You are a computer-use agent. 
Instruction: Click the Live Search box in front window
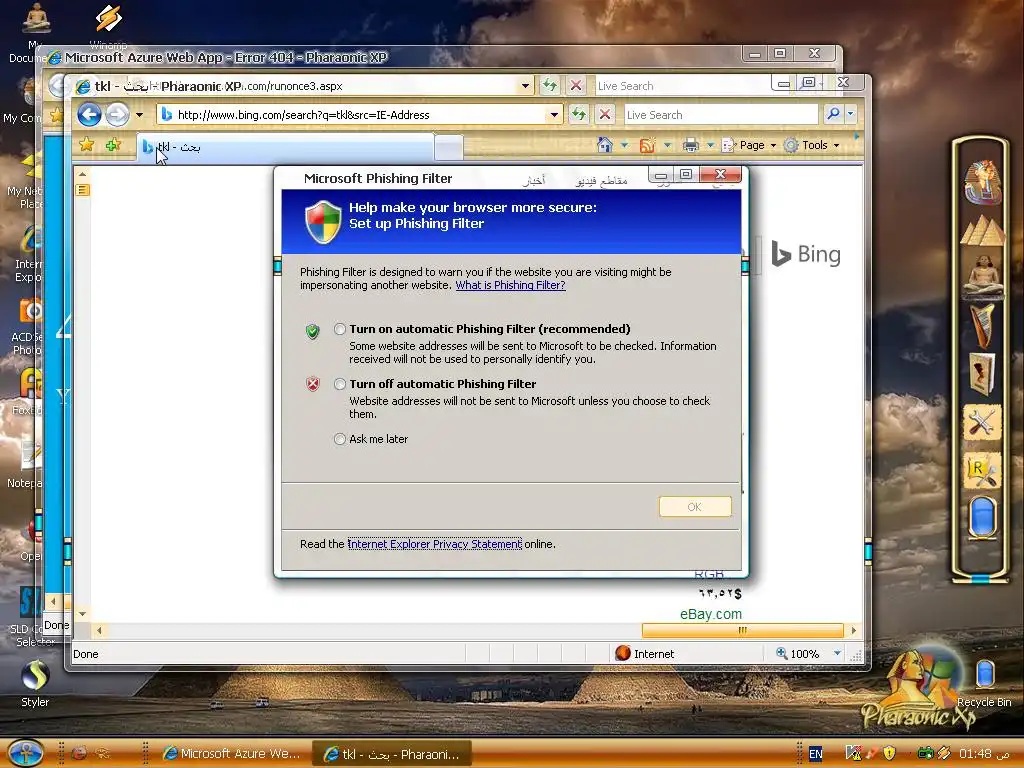pos(721,115)
